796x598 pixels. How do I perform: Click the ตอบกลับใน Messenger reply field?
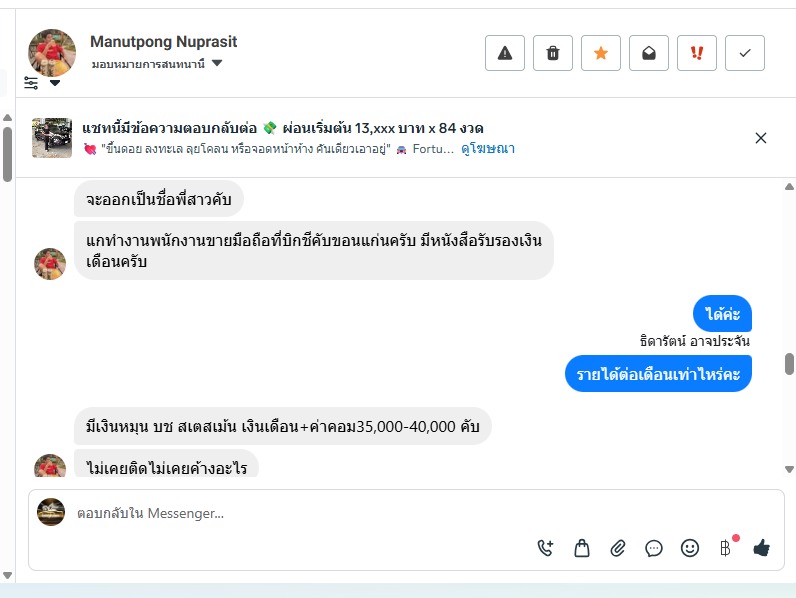coord(300,513)
